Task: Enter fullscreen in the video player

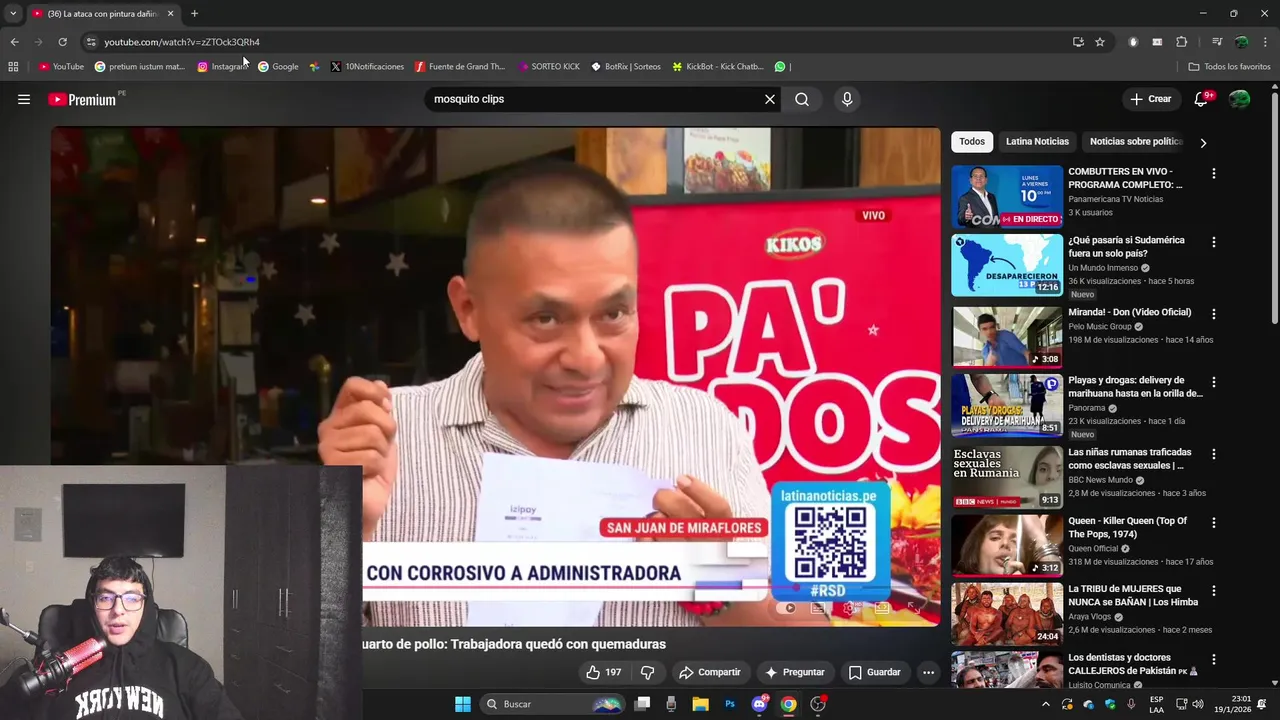Action: [x=913, y=608]
